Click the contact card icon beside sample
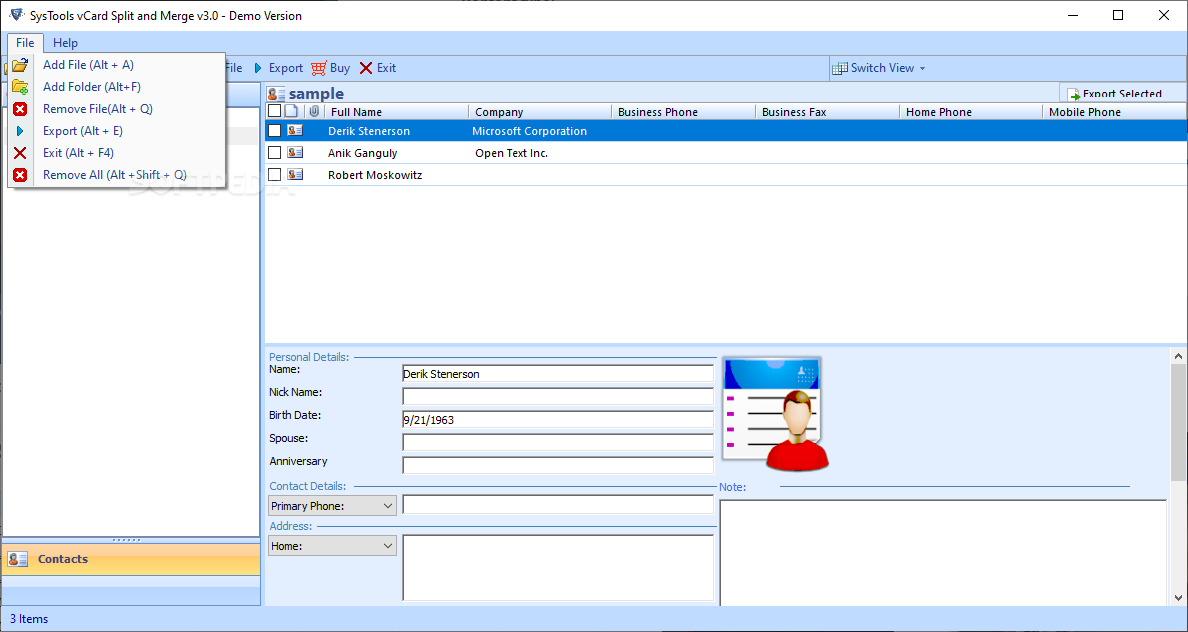1188x632 pixels. [x=277, y=94]
